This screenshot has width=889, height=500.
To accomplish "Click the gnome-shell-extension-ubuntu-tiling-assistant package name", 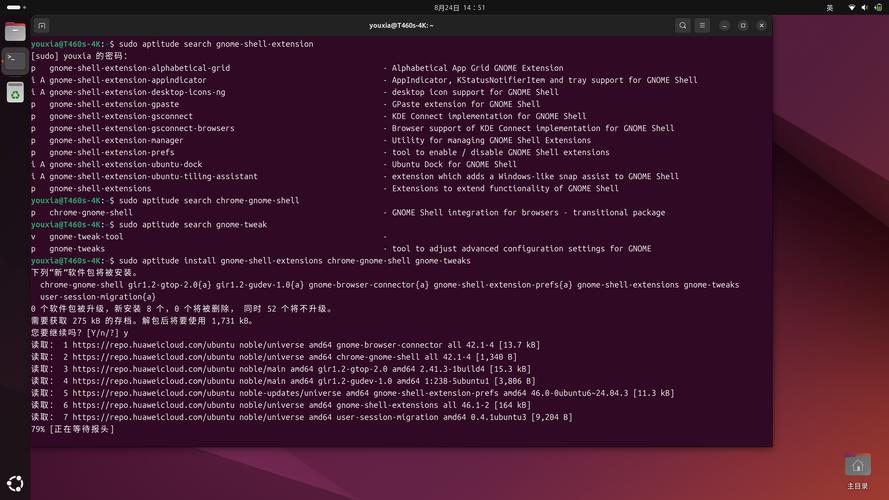I will click(153, 176).
